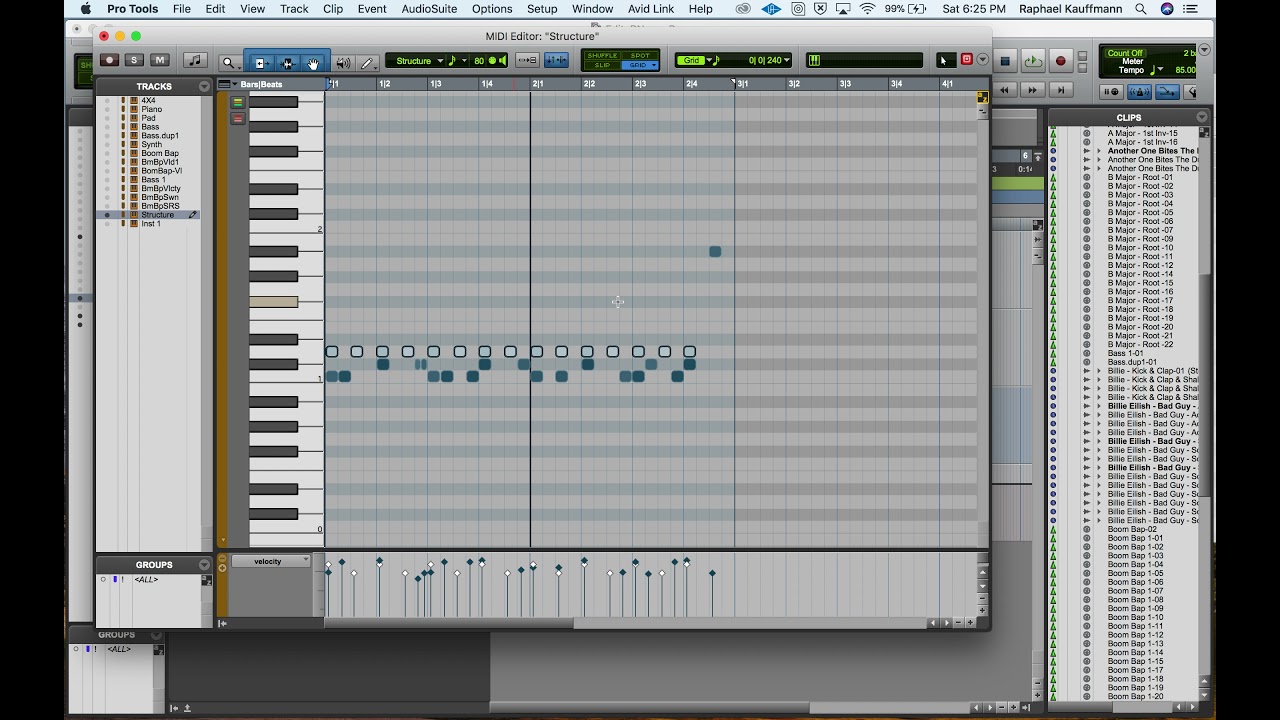Toggle the show/hide dot for the Piano track
Viewport: 1280px width, 720px height.
point(107,109)
